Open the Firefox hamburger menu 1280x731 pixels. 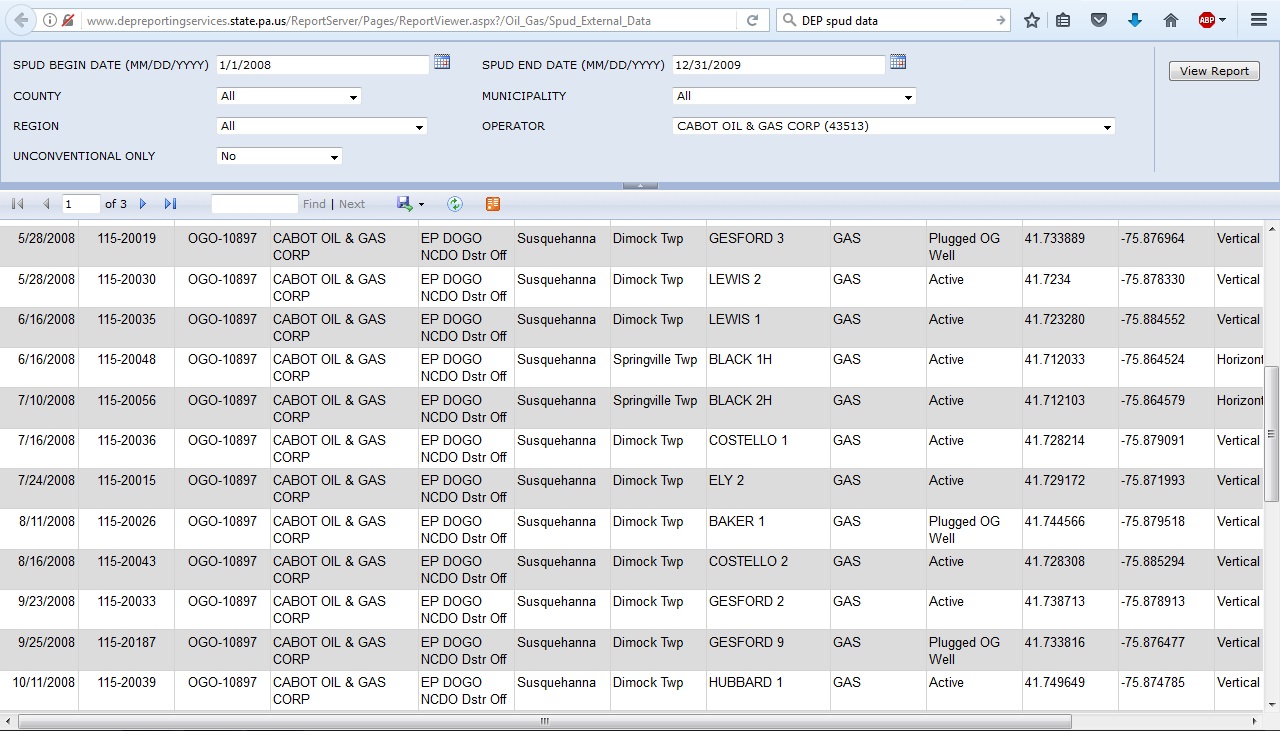[1258, 20]
